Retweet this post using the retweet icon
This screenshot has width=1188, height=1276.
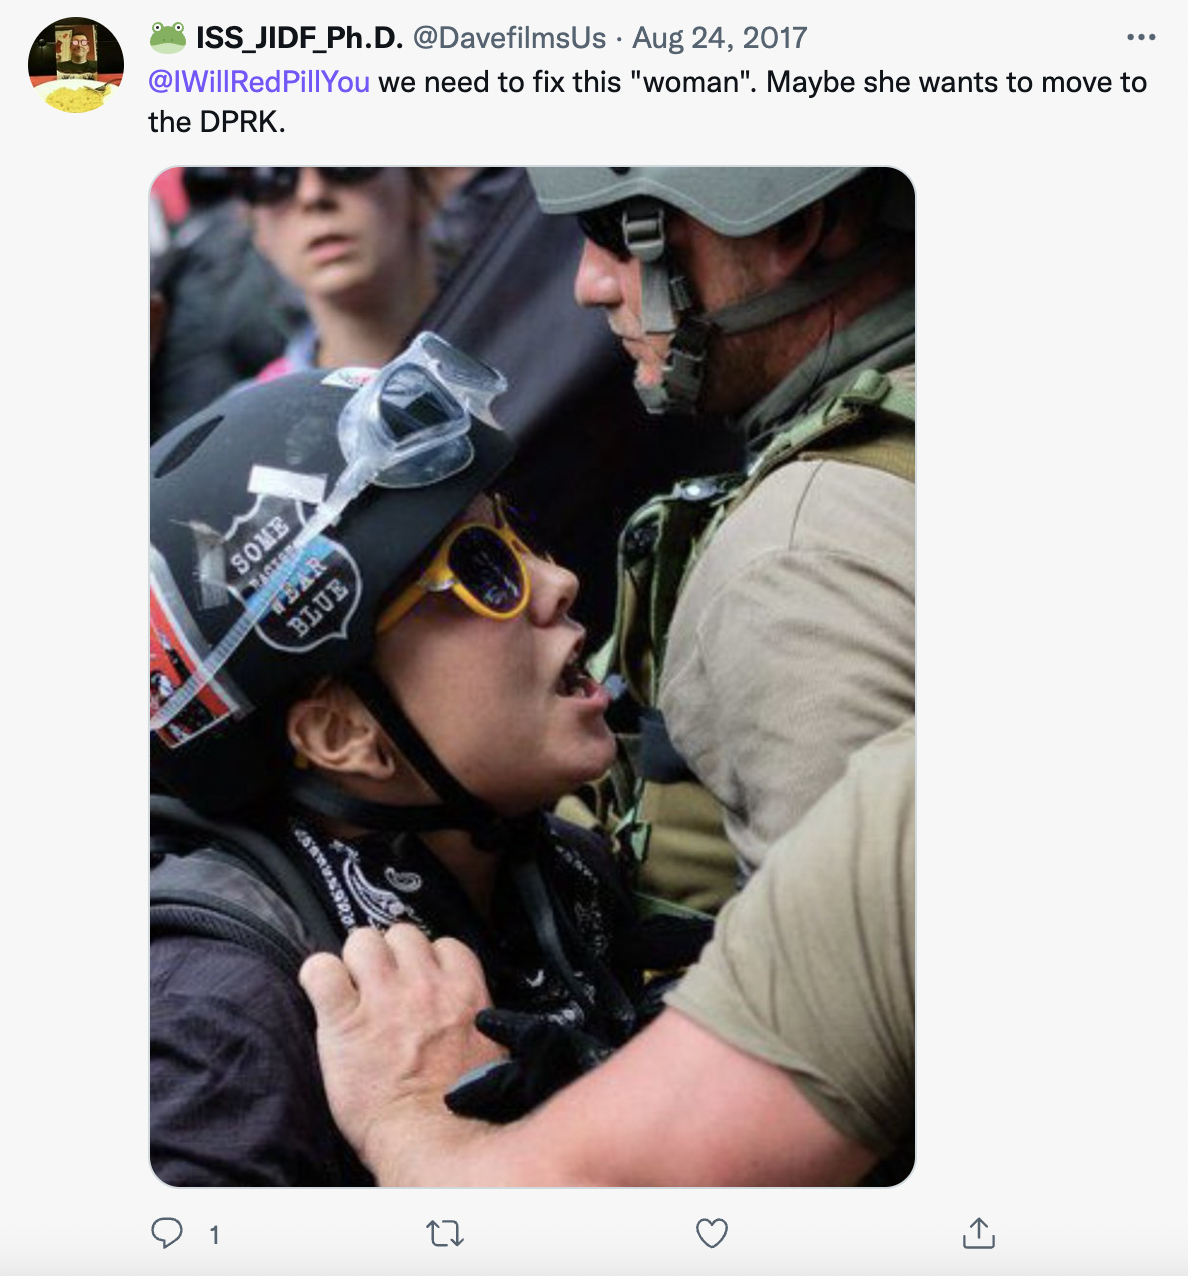click(445, 1234)
